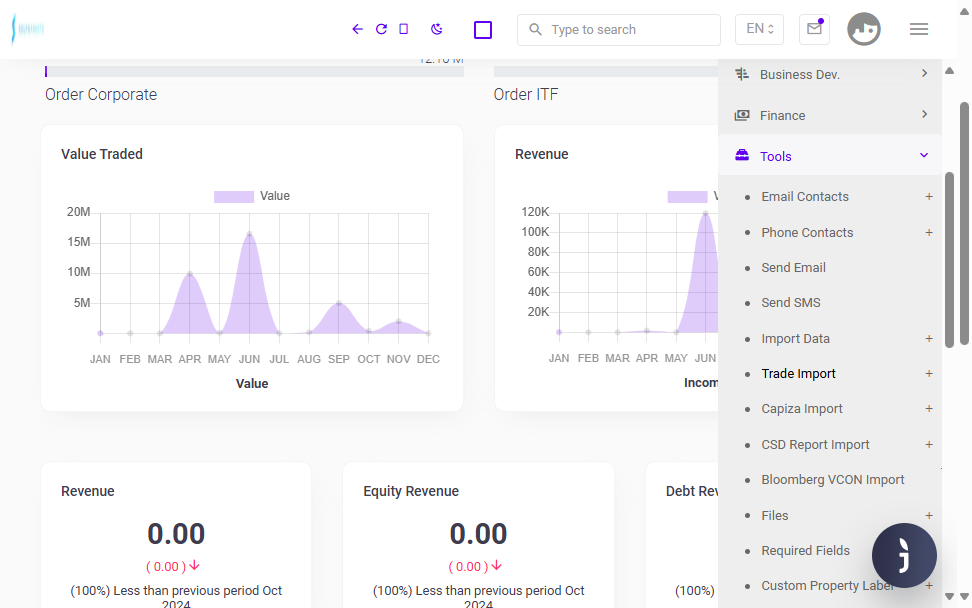This screenshot has height=608, width=972.
Task: Click the sidebar menu scrollbar thumb
Action: 949,260
